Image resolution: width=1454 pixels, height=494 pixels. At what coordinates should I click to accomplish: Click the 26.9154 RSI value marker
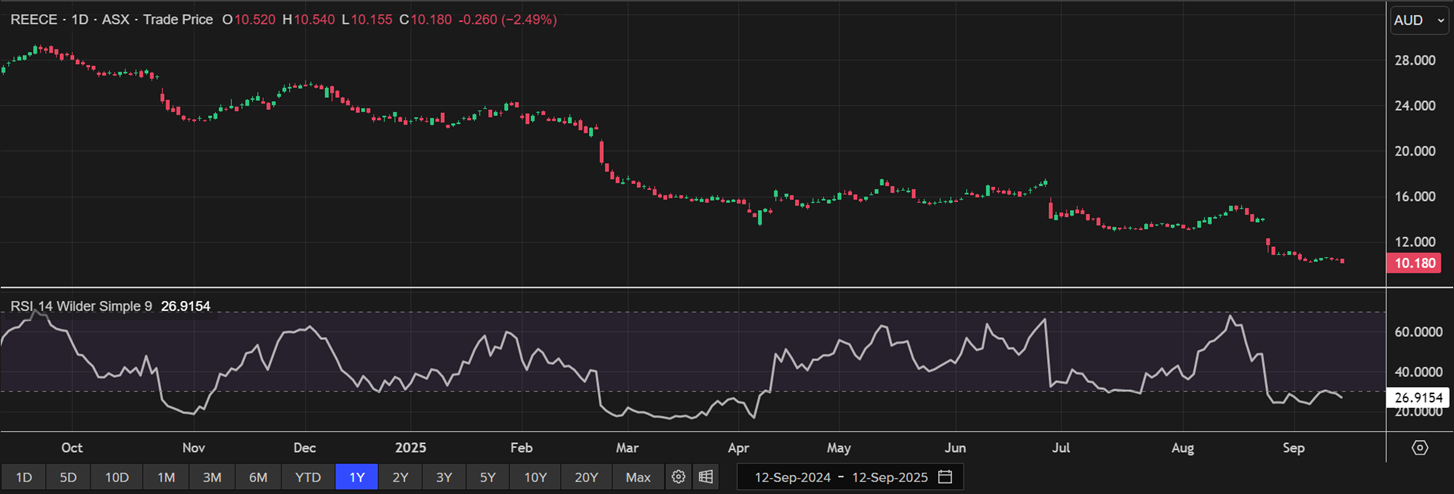tap(1418, 398)
